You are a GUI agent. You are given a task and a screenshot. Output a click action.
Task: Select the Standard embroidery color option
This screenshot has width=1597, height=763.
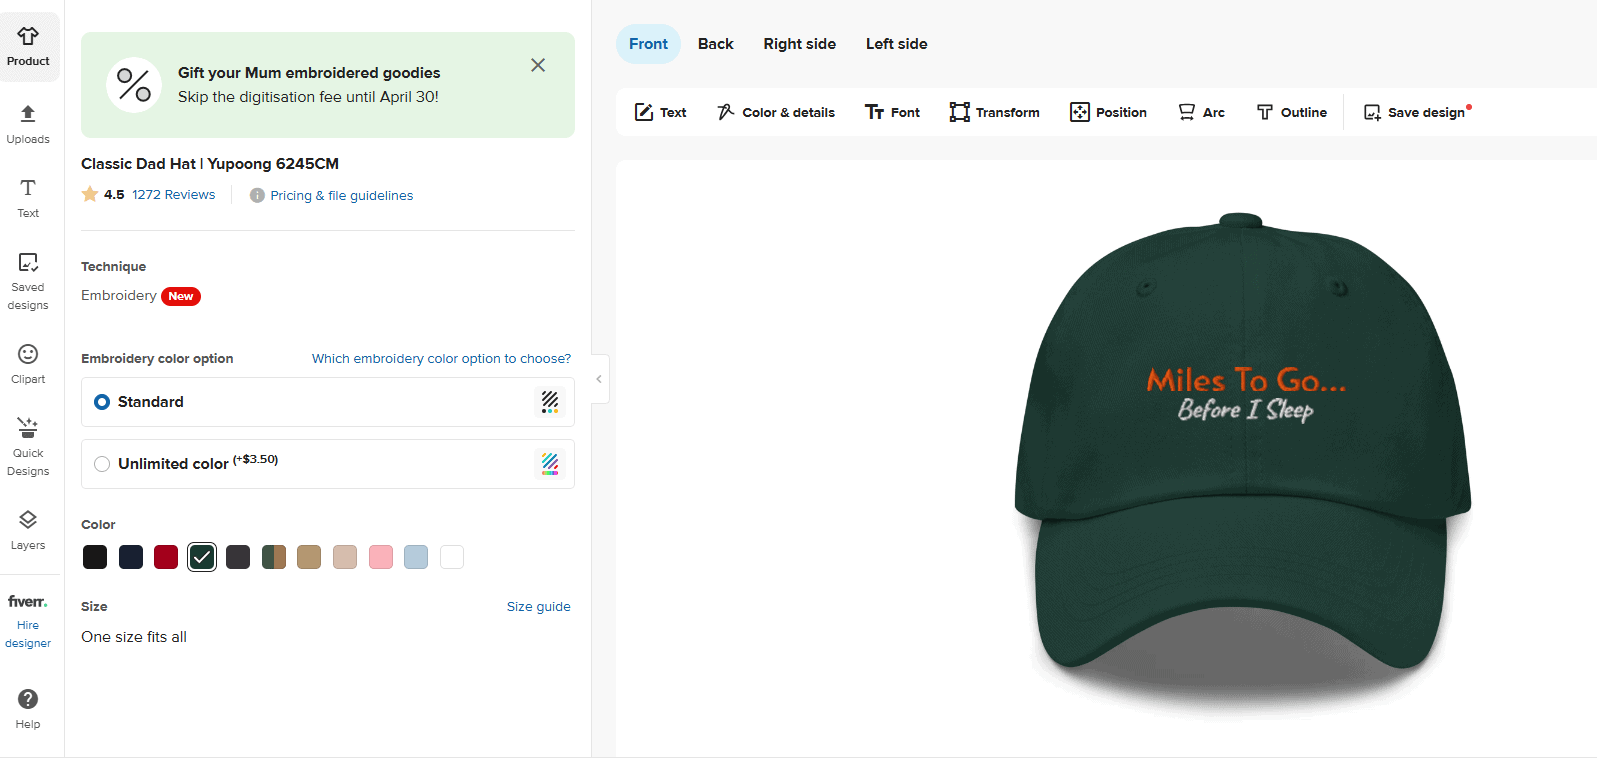(102, 402)
